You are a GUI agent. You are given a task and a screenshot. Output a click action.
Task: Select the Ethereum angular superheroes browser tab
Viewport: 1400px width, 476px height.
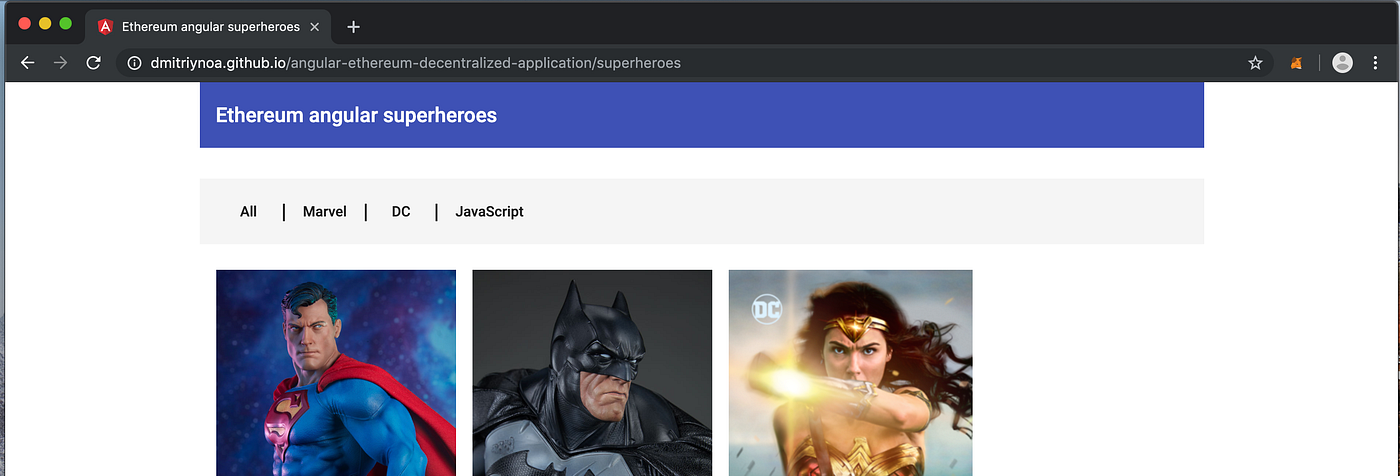click(x=208, y=27)
